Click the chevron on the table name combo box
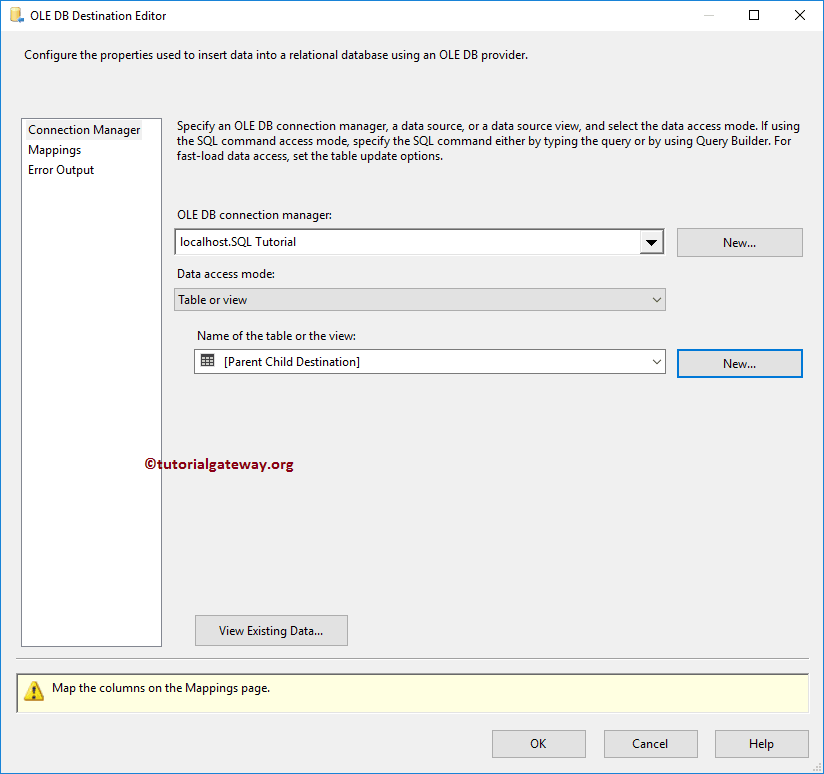Viewport: 824px width, 774px height. (x=657, y=363)
